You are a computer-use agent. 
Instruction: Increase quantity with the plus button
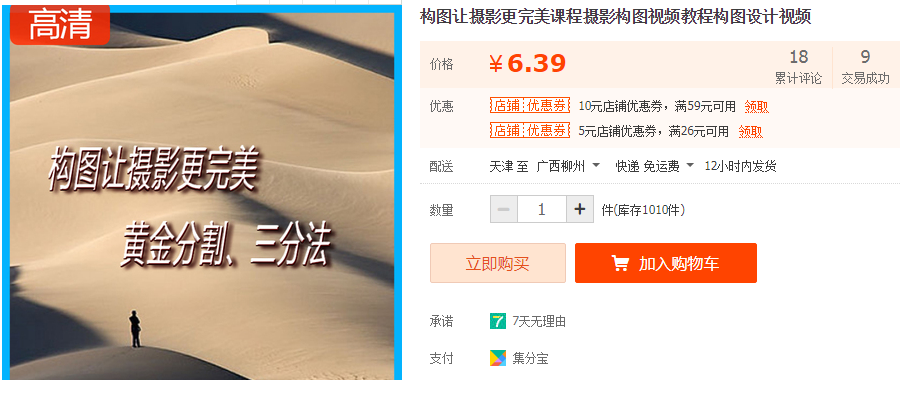[580, 209]
